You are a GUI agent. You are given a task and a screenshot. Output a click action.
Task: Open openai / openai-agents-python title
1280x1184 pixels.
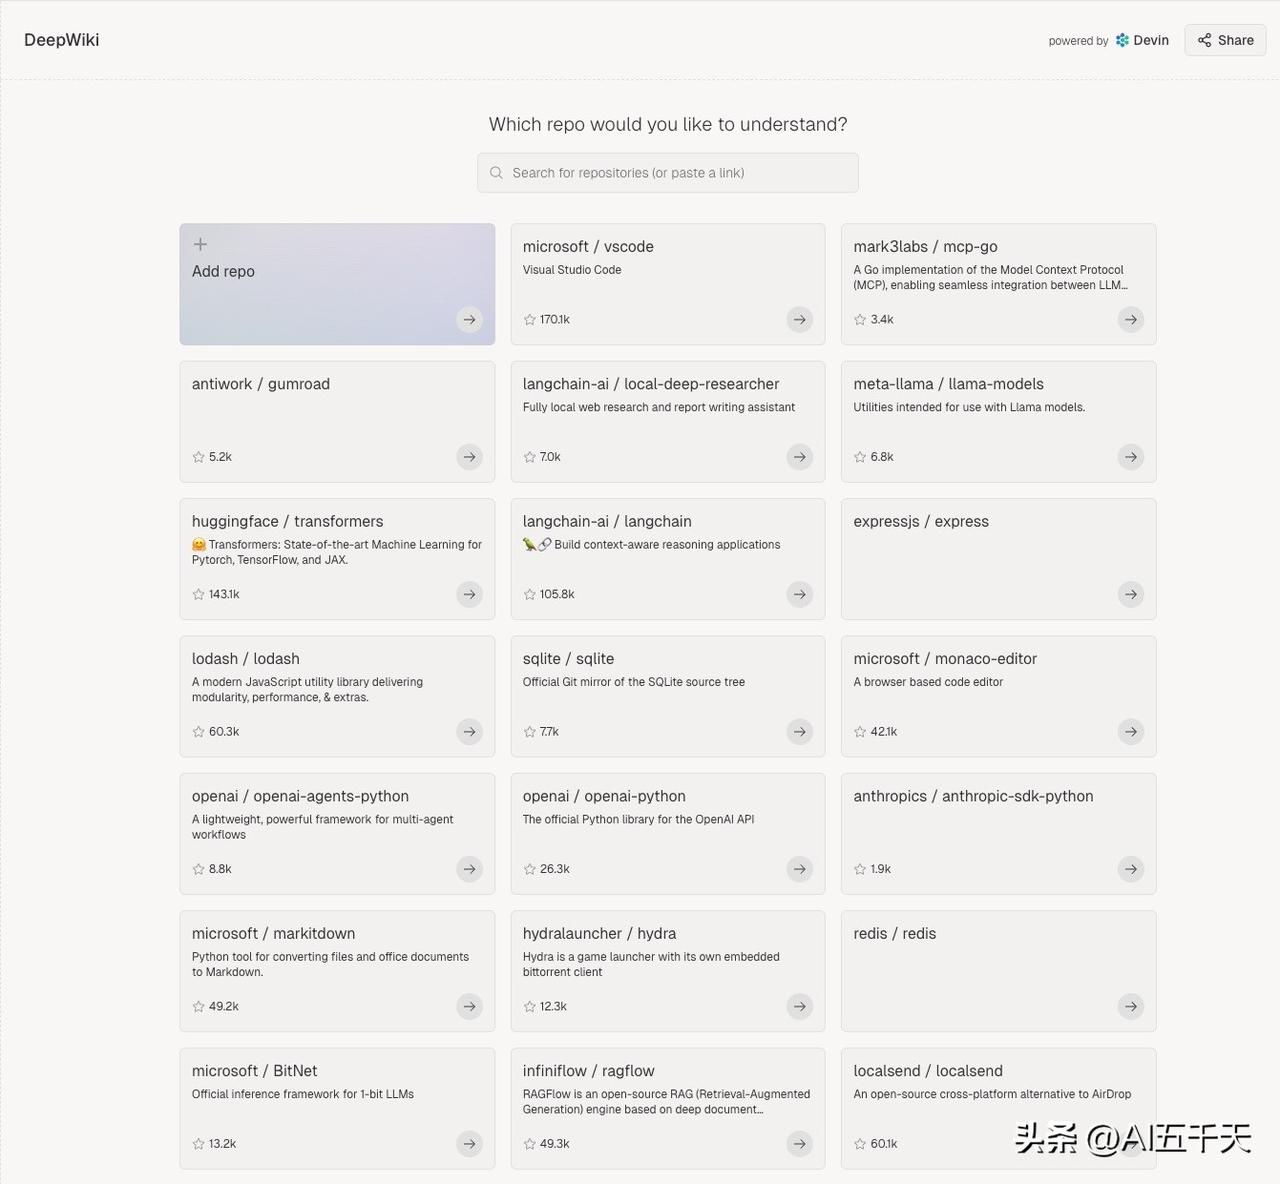tap(300, 796)
